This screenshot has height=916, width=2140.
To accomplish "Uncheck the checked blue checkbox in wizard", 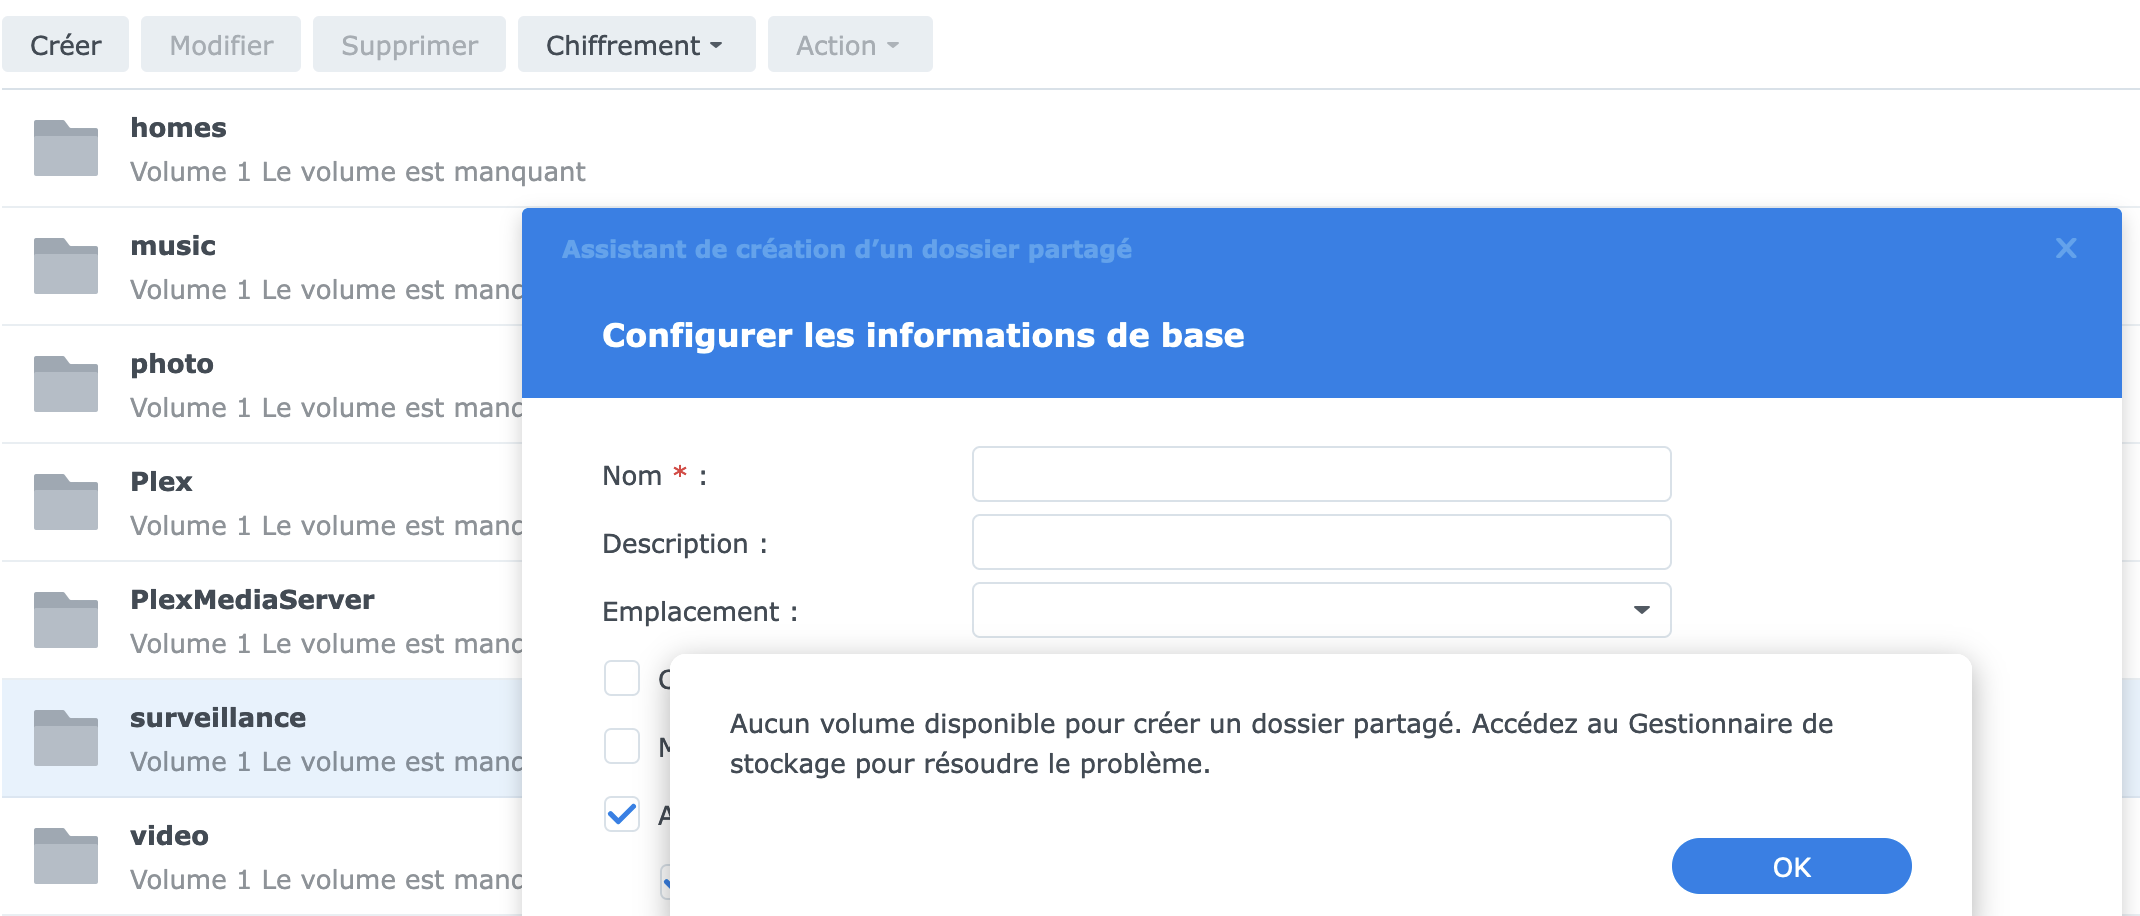I will (622, 814).
